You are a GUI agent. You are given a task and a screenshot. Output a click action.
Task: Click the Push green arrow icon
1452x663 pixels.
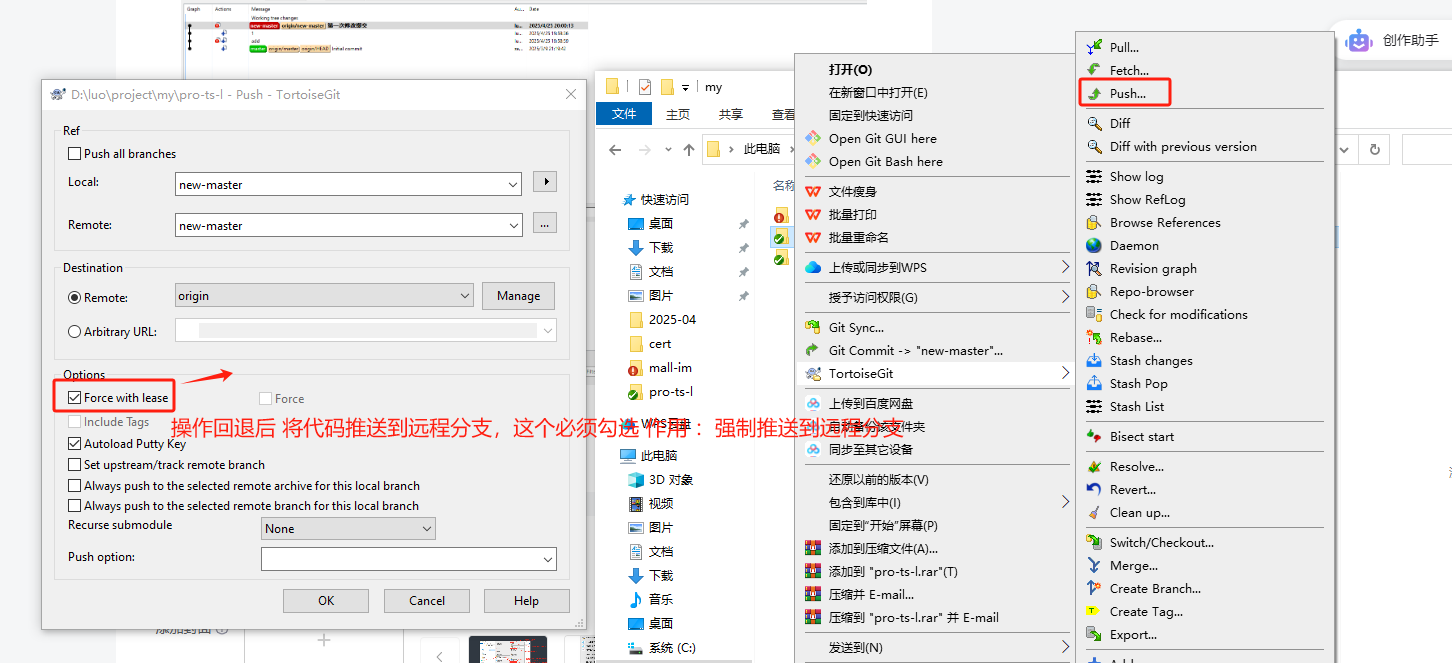pos(1094,93)
